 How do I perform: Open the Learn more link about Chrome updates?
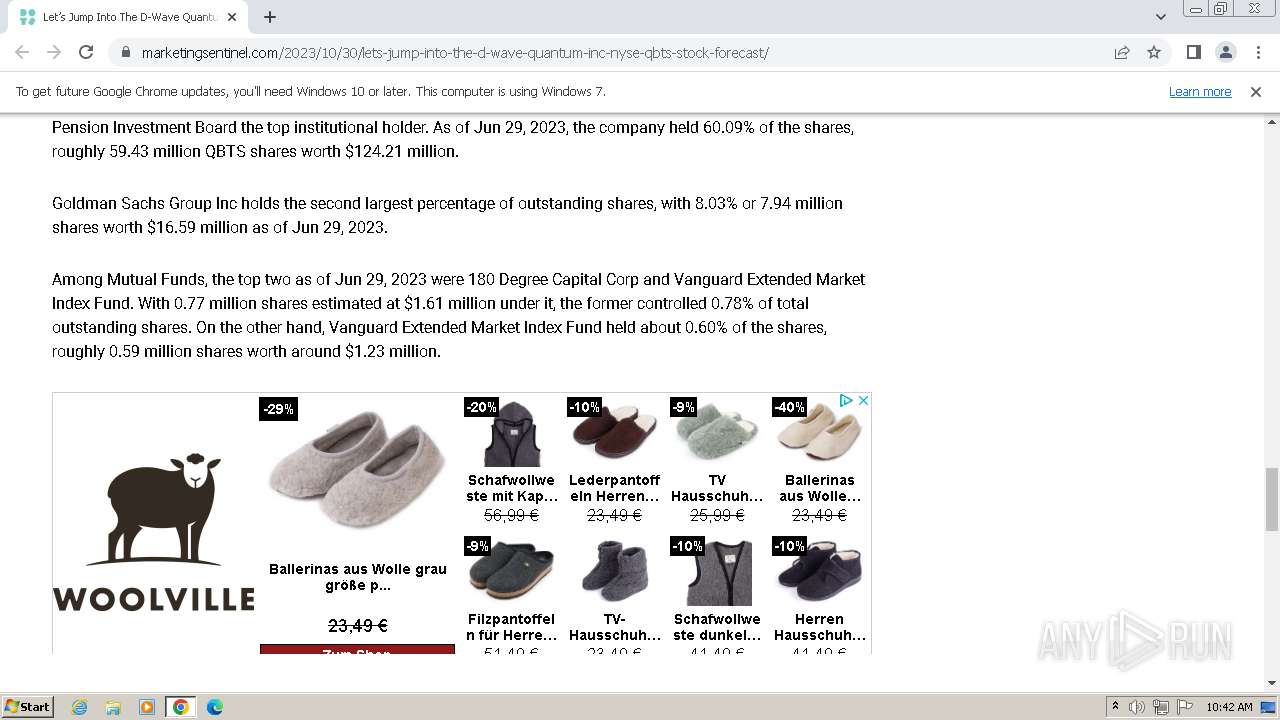tap(1200, 91)
